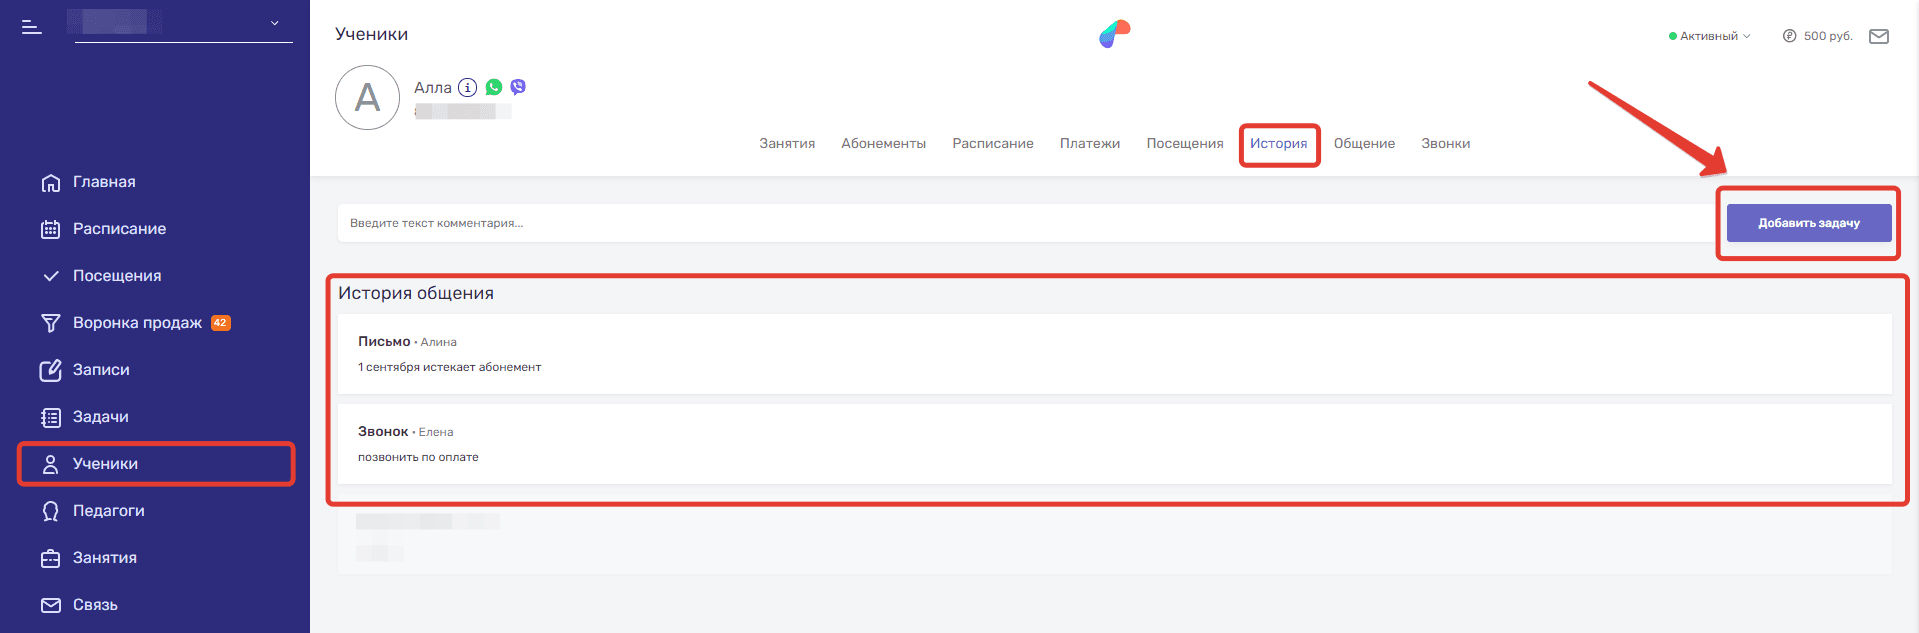Navigate to Педагоги in sidebar

(x=108, y=511)
